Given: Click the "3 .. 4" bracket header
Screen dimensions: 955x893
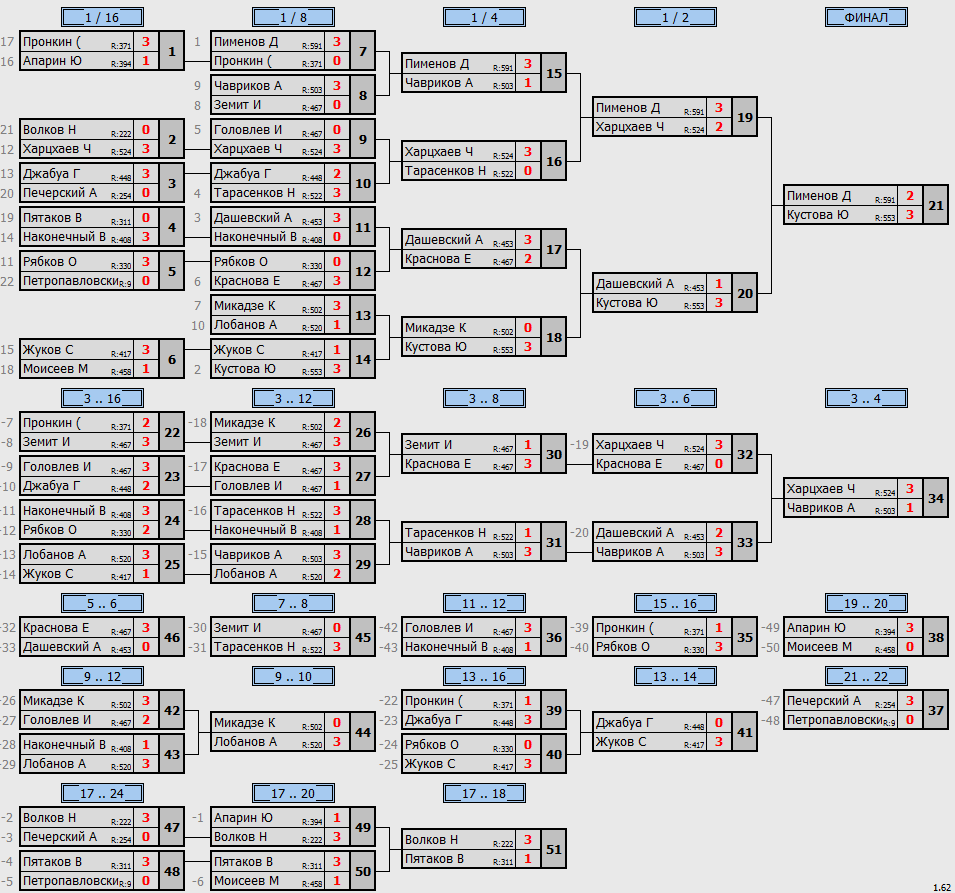Looking at the screenshot, I should click(x=866, y=398).
